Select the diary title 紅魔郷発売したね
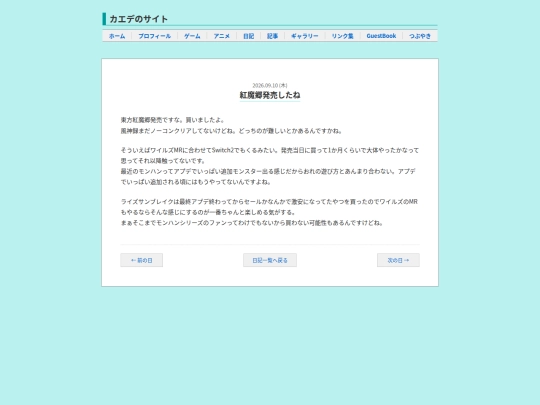 tap(270, 95)
